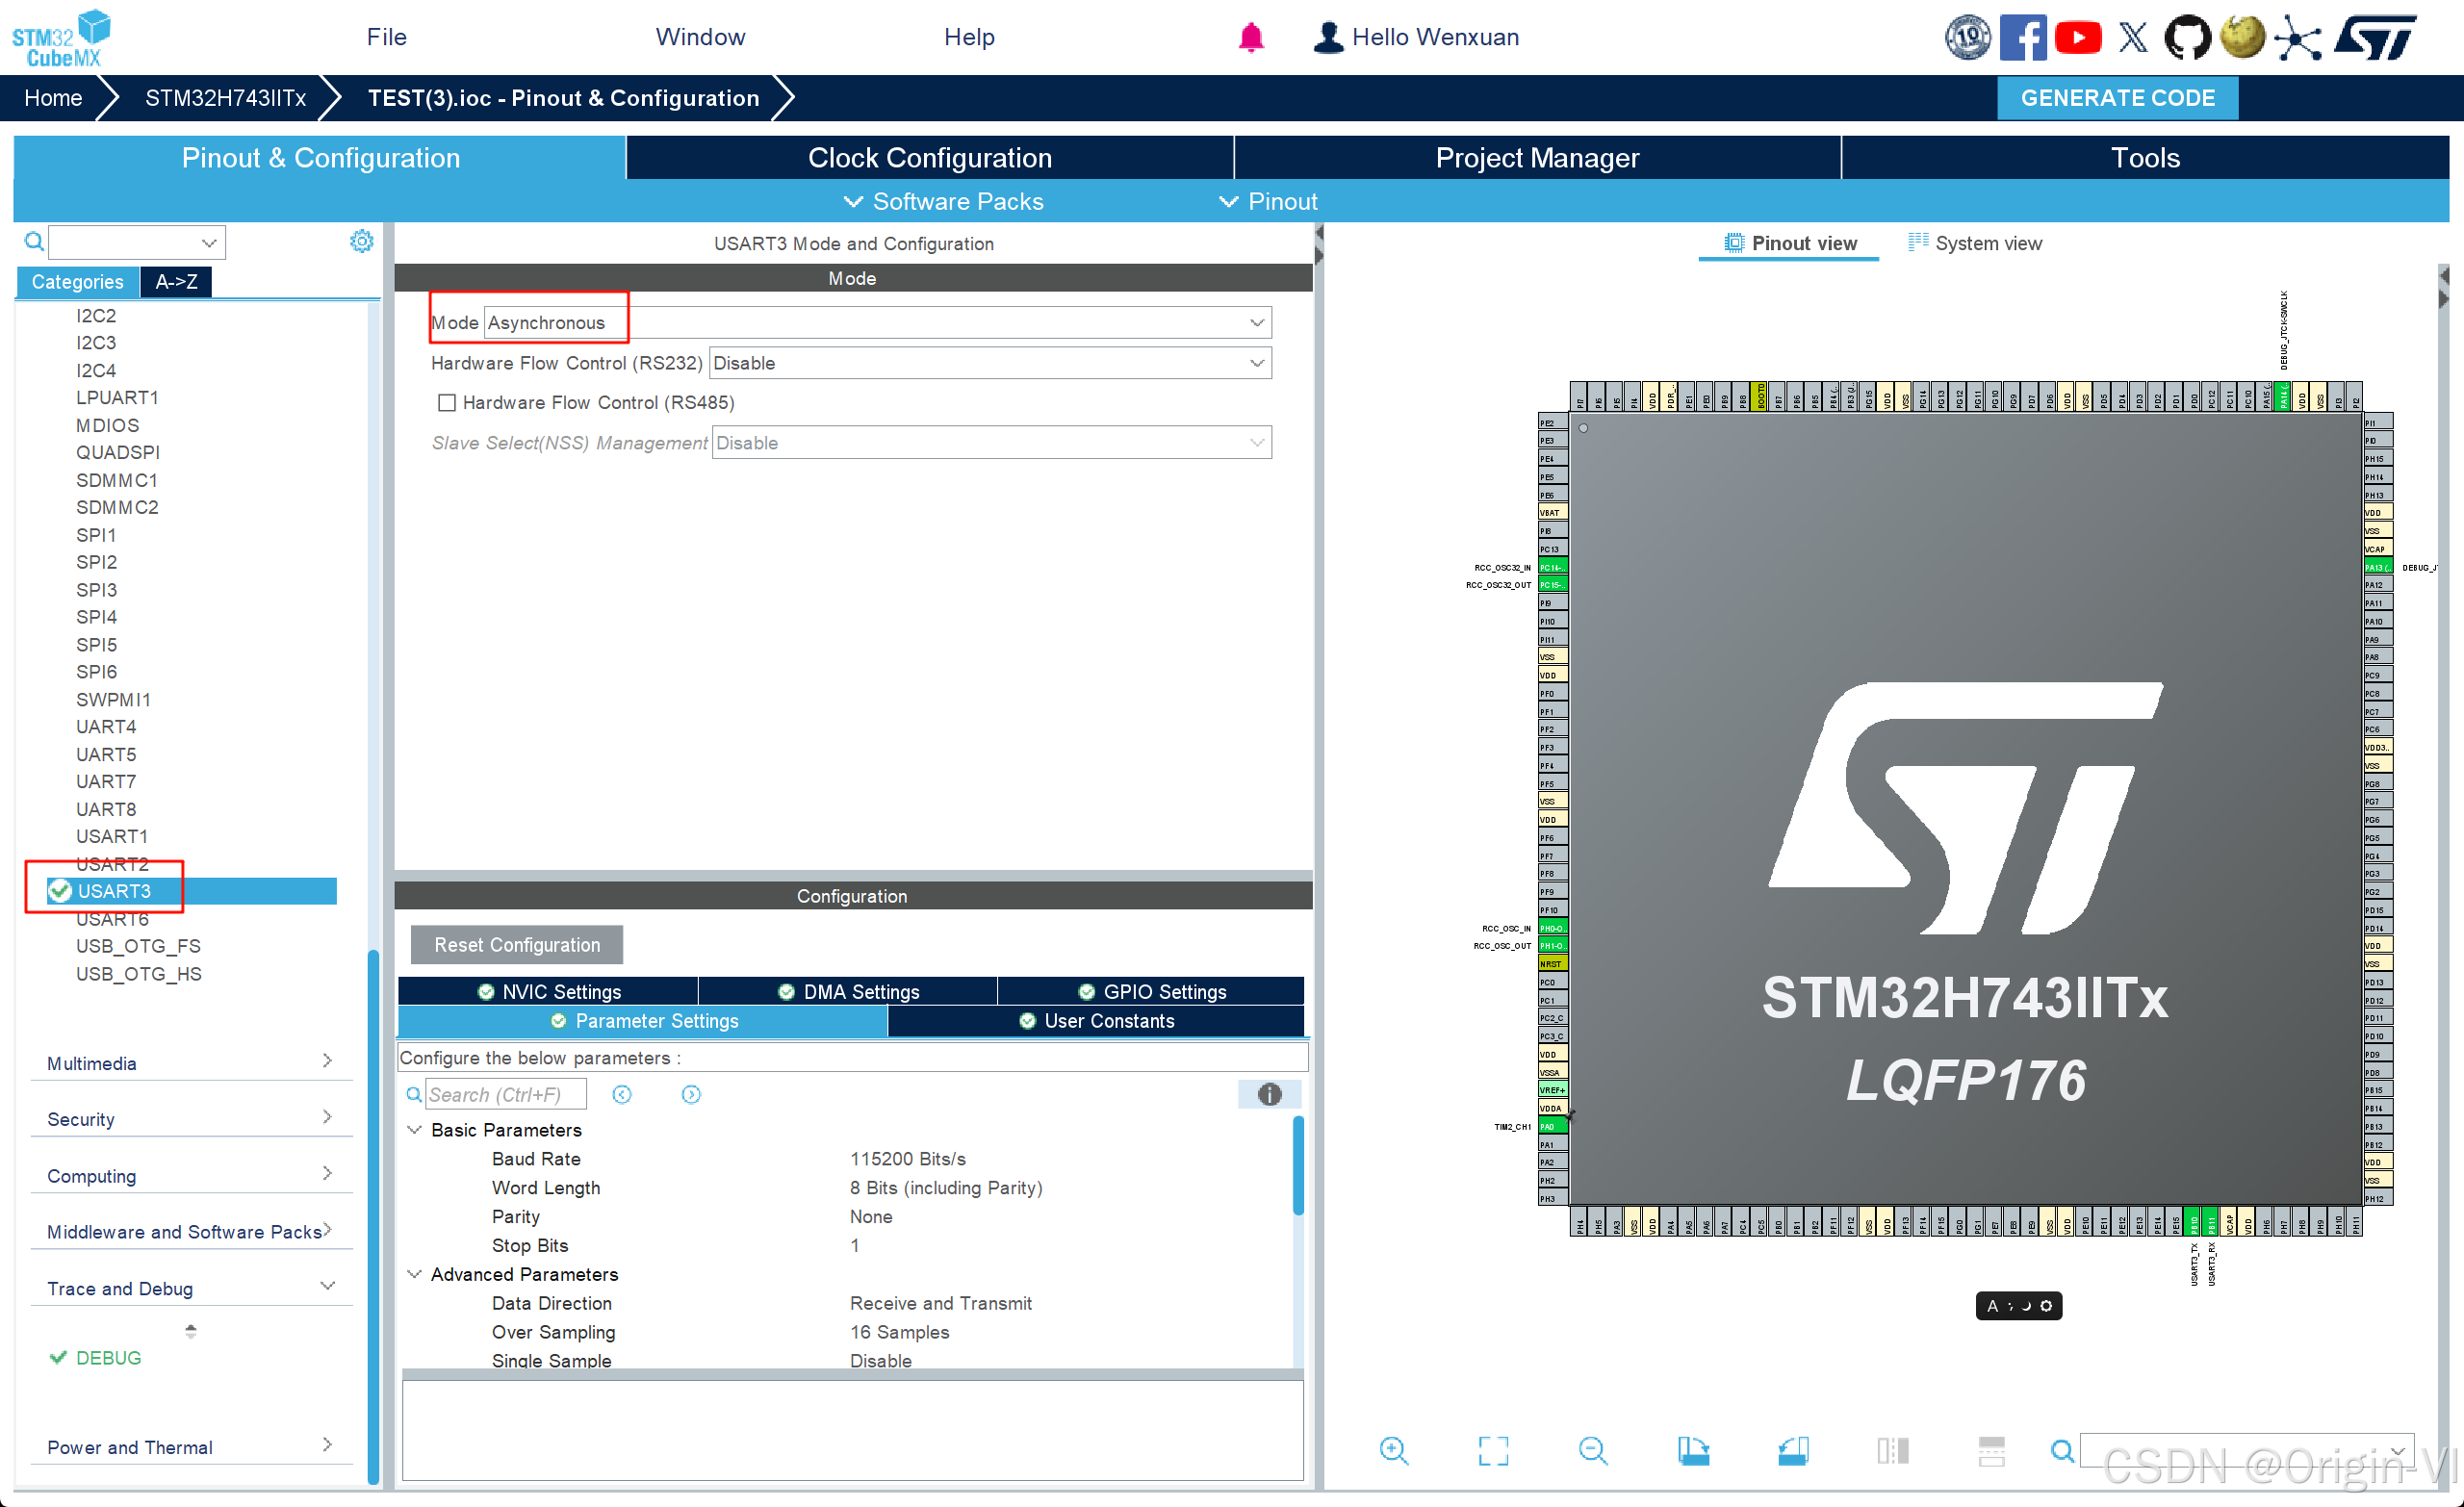
Task: Click the zoom in icon below the pinout
Action: (x=1393, y=1450)
